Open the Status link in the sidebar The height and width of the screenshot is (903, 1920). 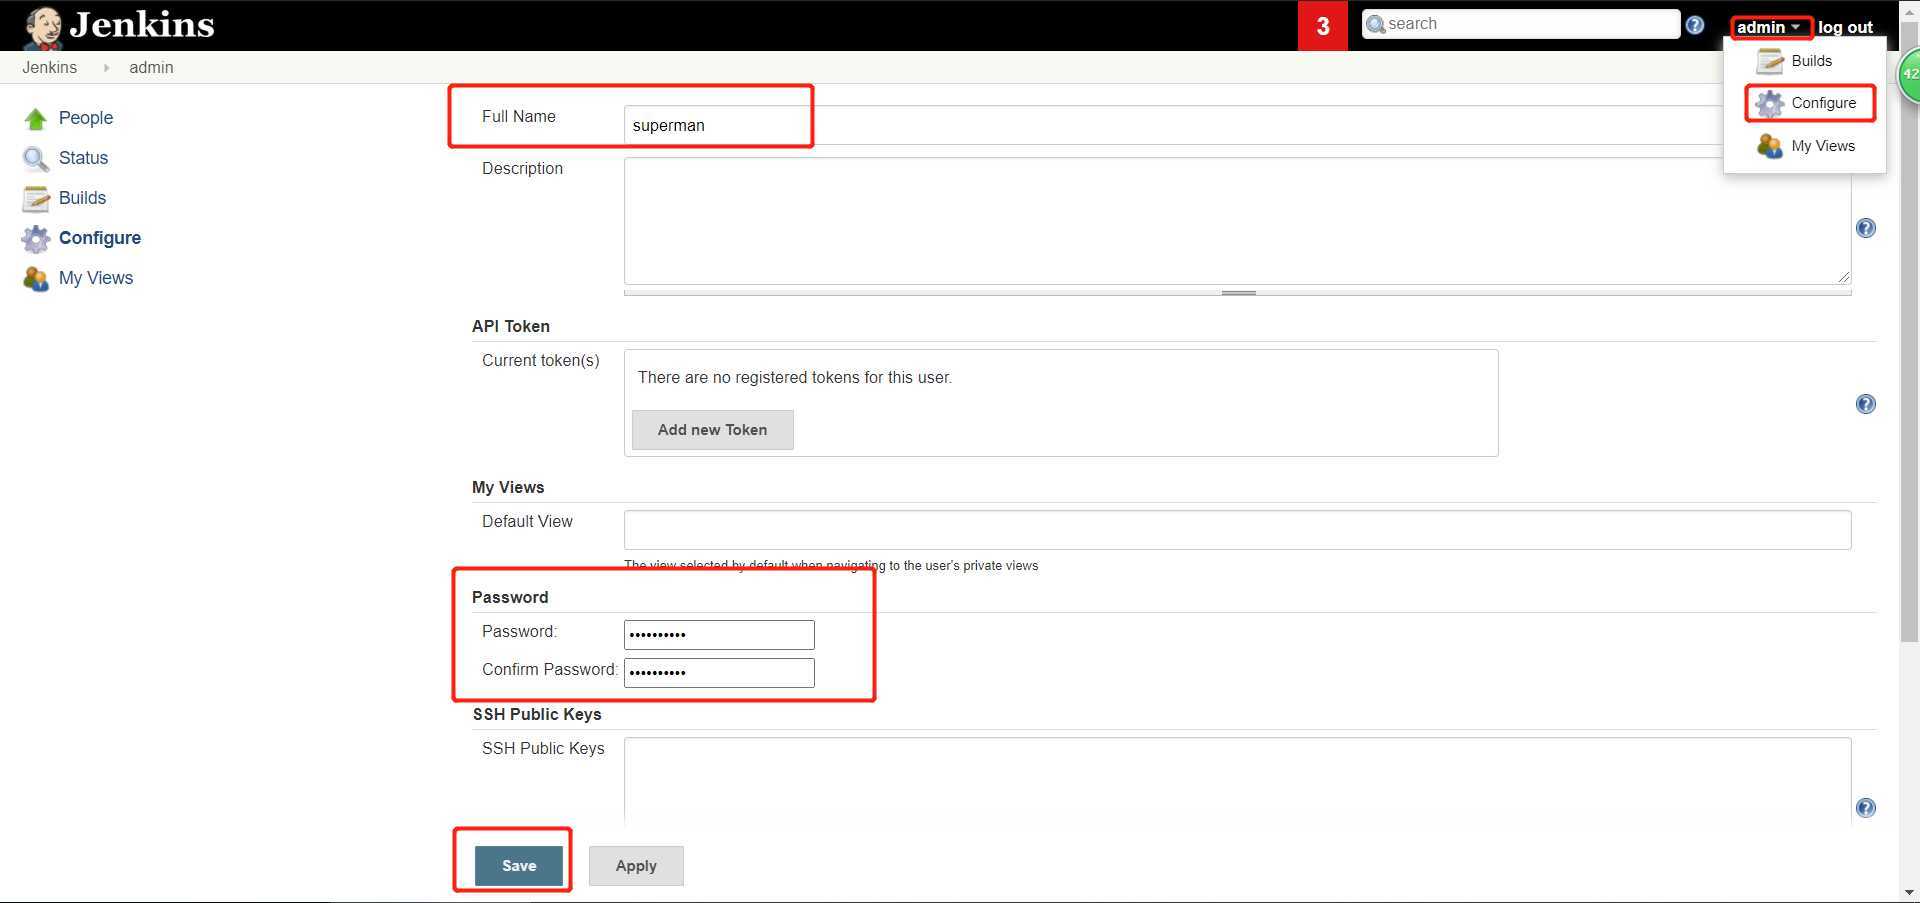[83, 158]
